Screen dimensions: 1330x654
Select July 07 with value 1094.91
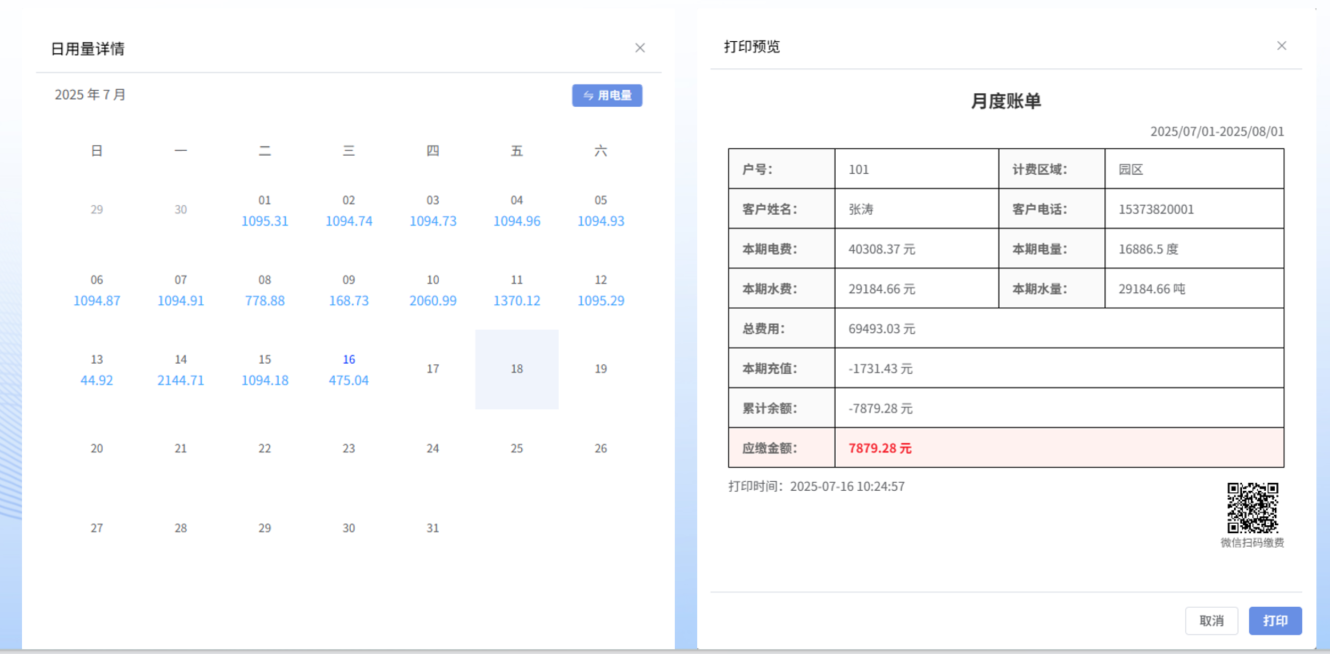tap(181, 290)
